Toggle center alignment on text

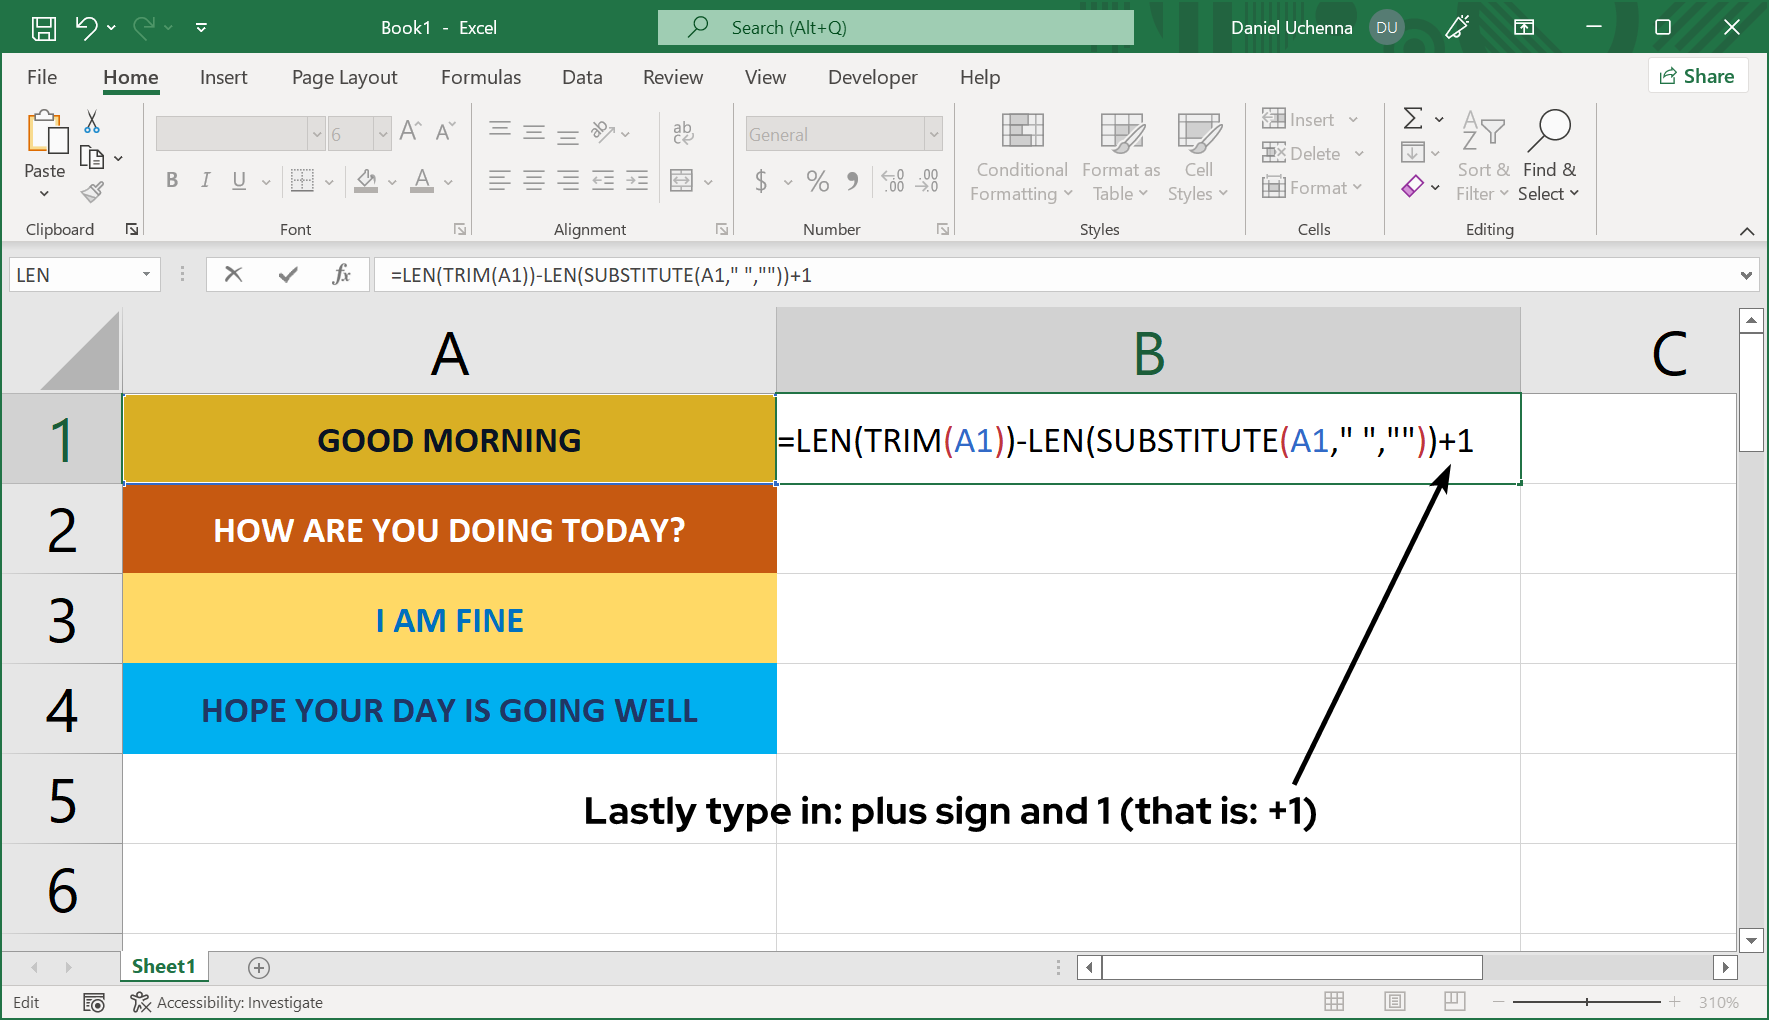tap(533, 181)
